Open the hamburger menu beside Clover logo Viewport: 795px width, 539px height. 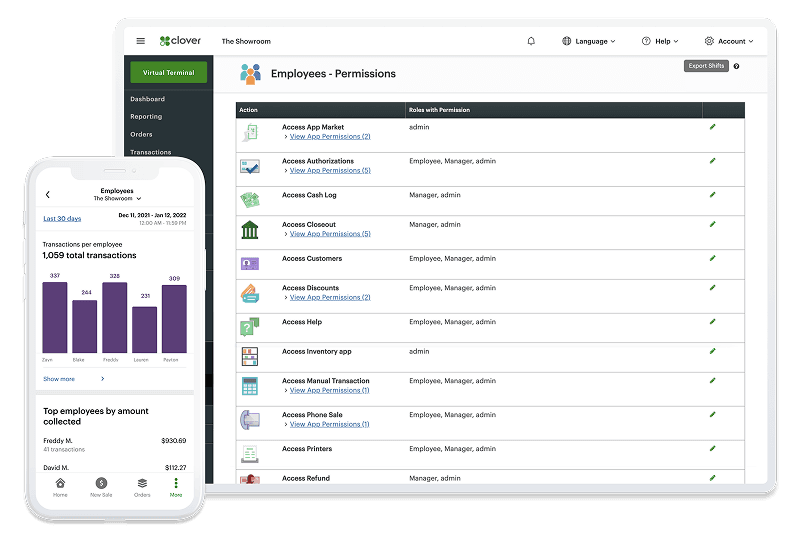coord(140,41)
